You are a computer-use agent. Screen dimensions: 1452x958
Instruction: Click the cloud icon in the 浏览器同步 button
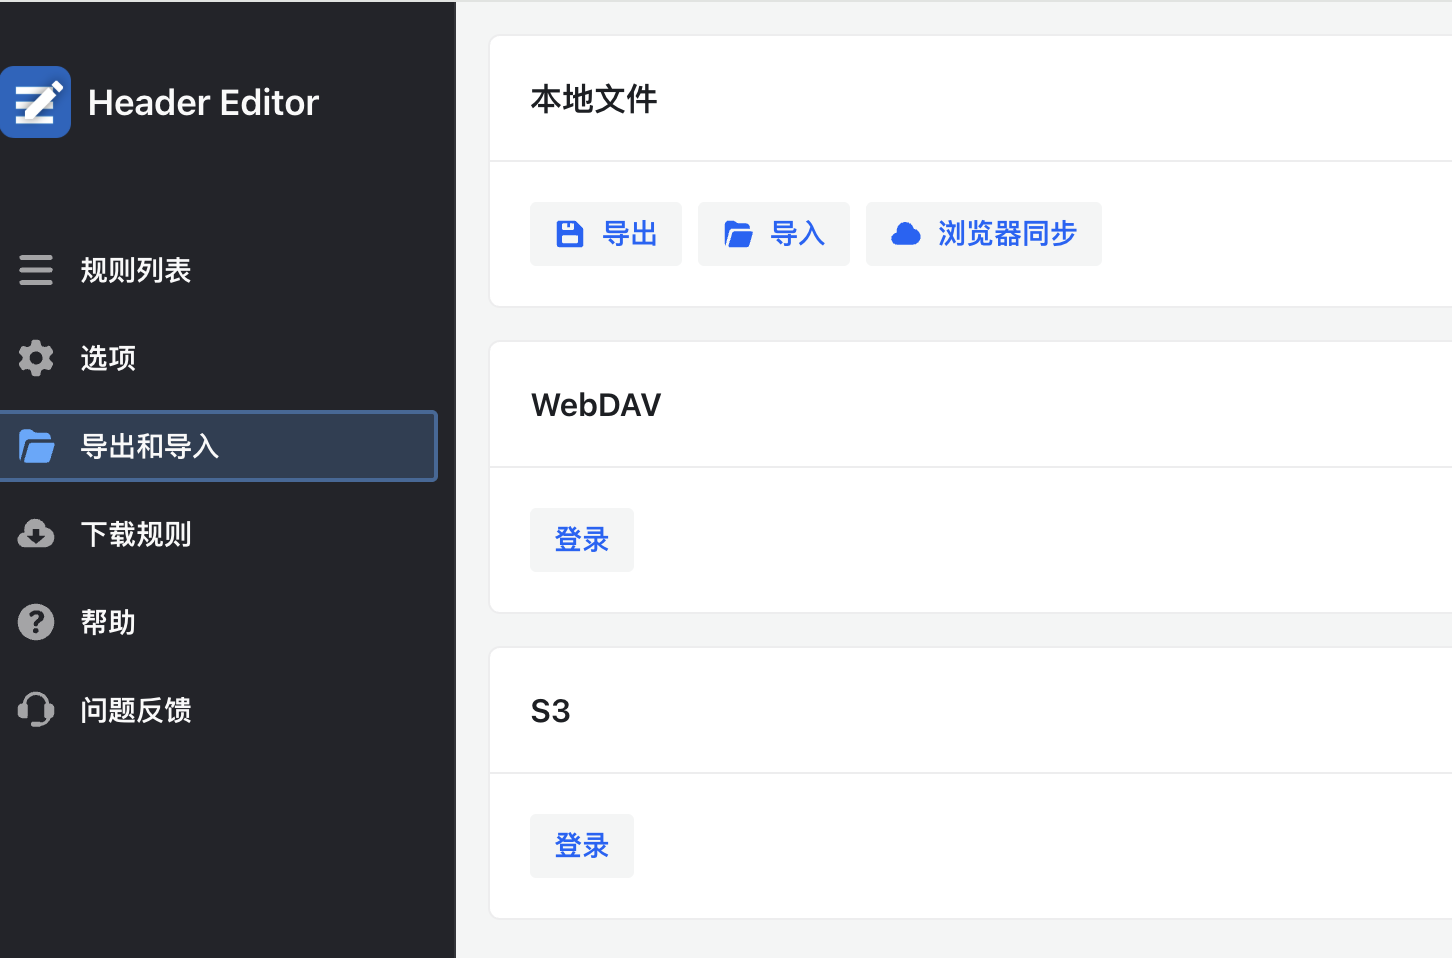[906, 234]
